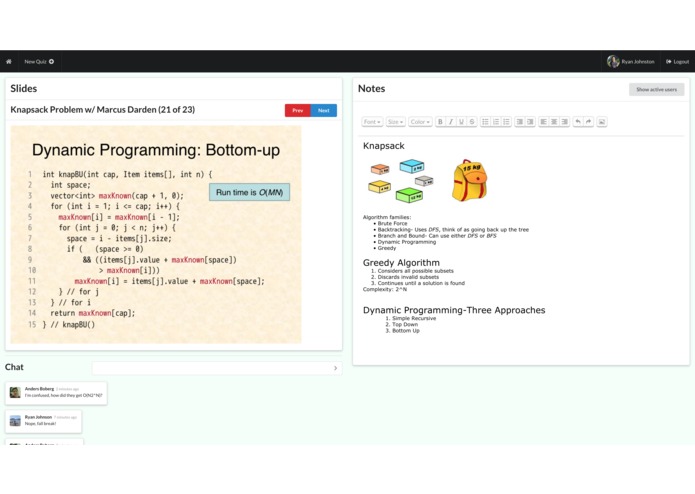Click Anders Boberg's chat avatar
The height and width of the screenshot is (494, 695).
pyautogui.click(x=15, y=393)
